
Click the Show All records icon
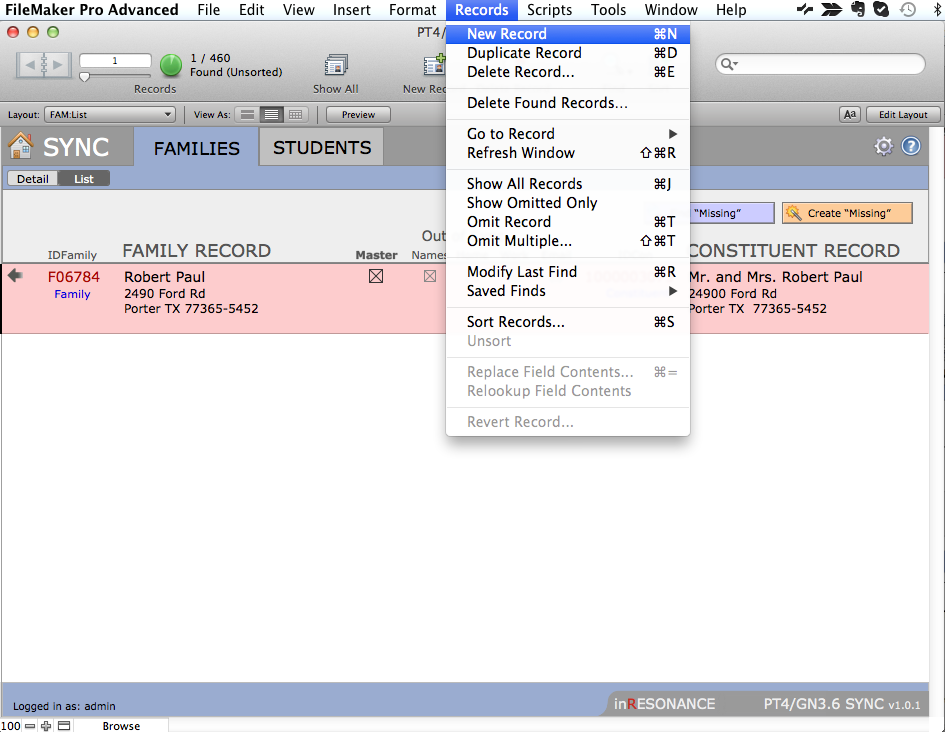point(336,65)
